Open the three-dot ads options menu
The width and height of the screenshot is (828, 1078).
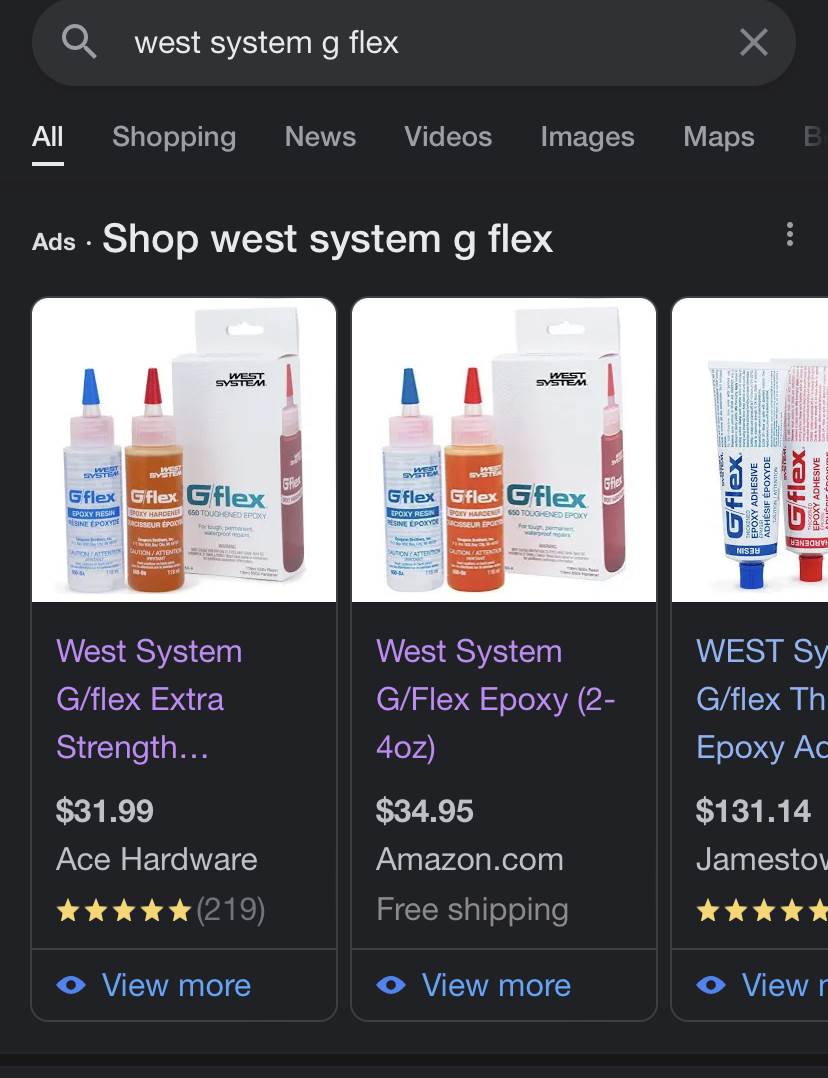[x=790, y=235]
